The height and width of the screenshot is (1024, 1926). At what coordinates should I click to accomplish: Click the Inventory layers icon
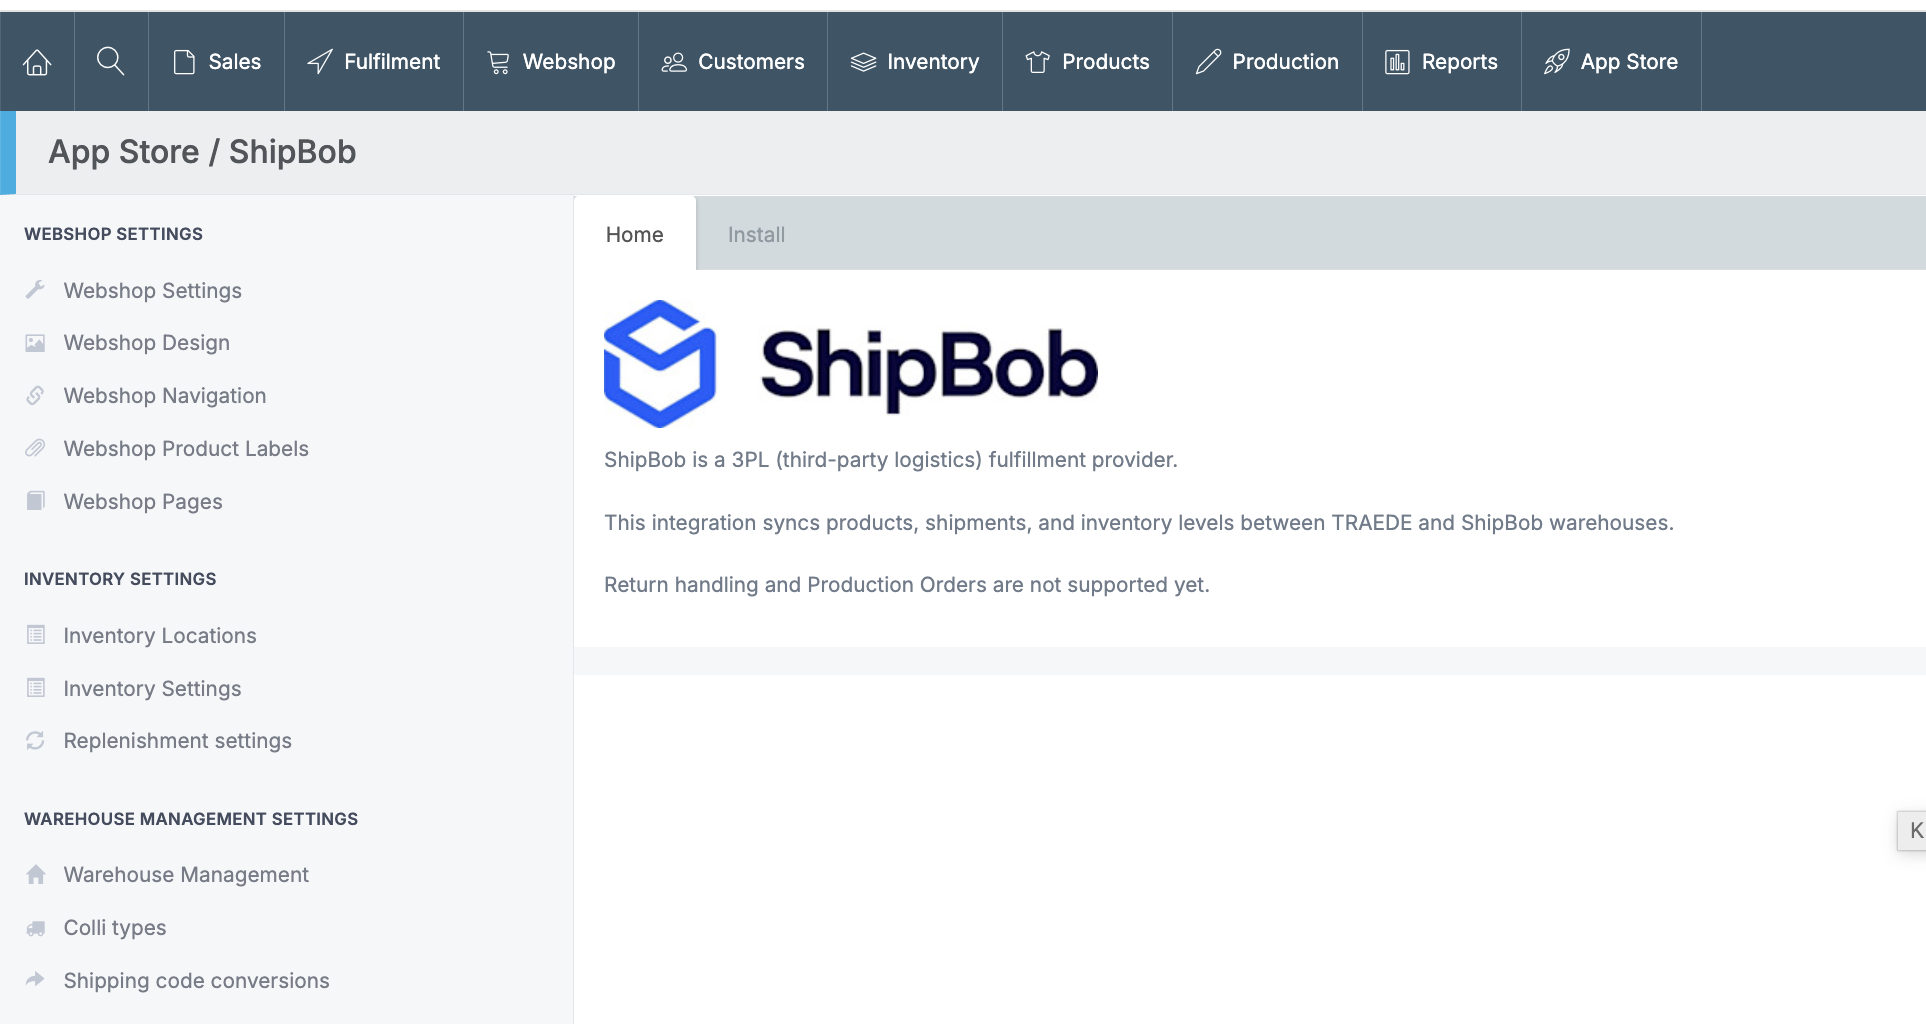[863, 62]
